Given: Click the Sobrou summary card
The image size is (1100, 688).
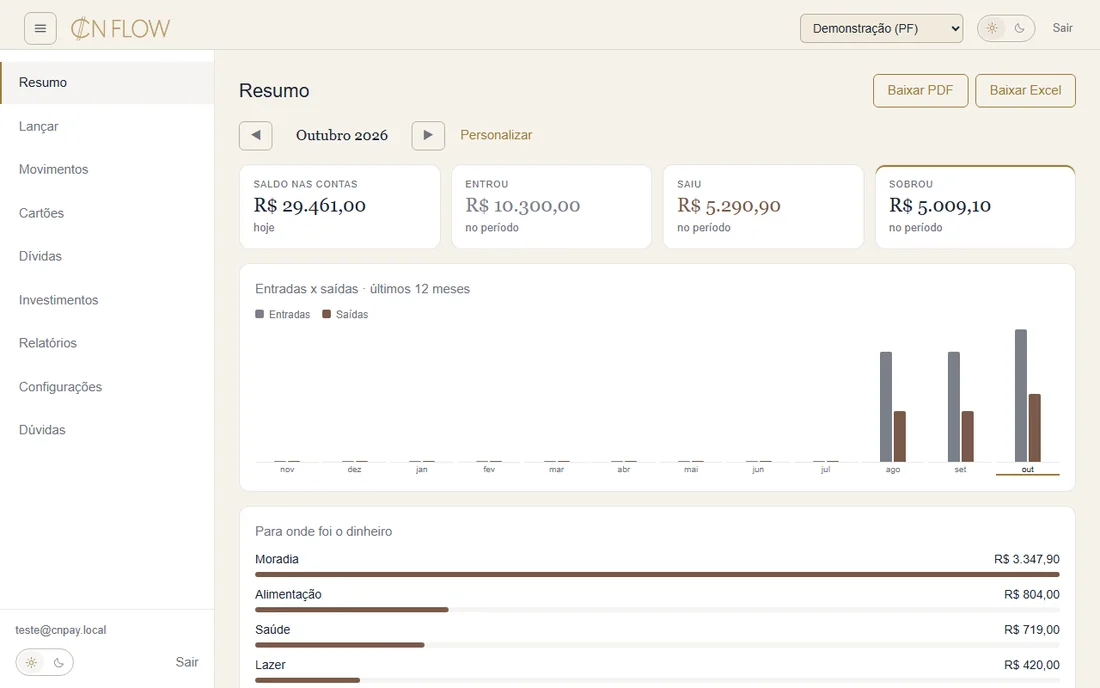Looking at the screenshot, I should tap(975, 207).
